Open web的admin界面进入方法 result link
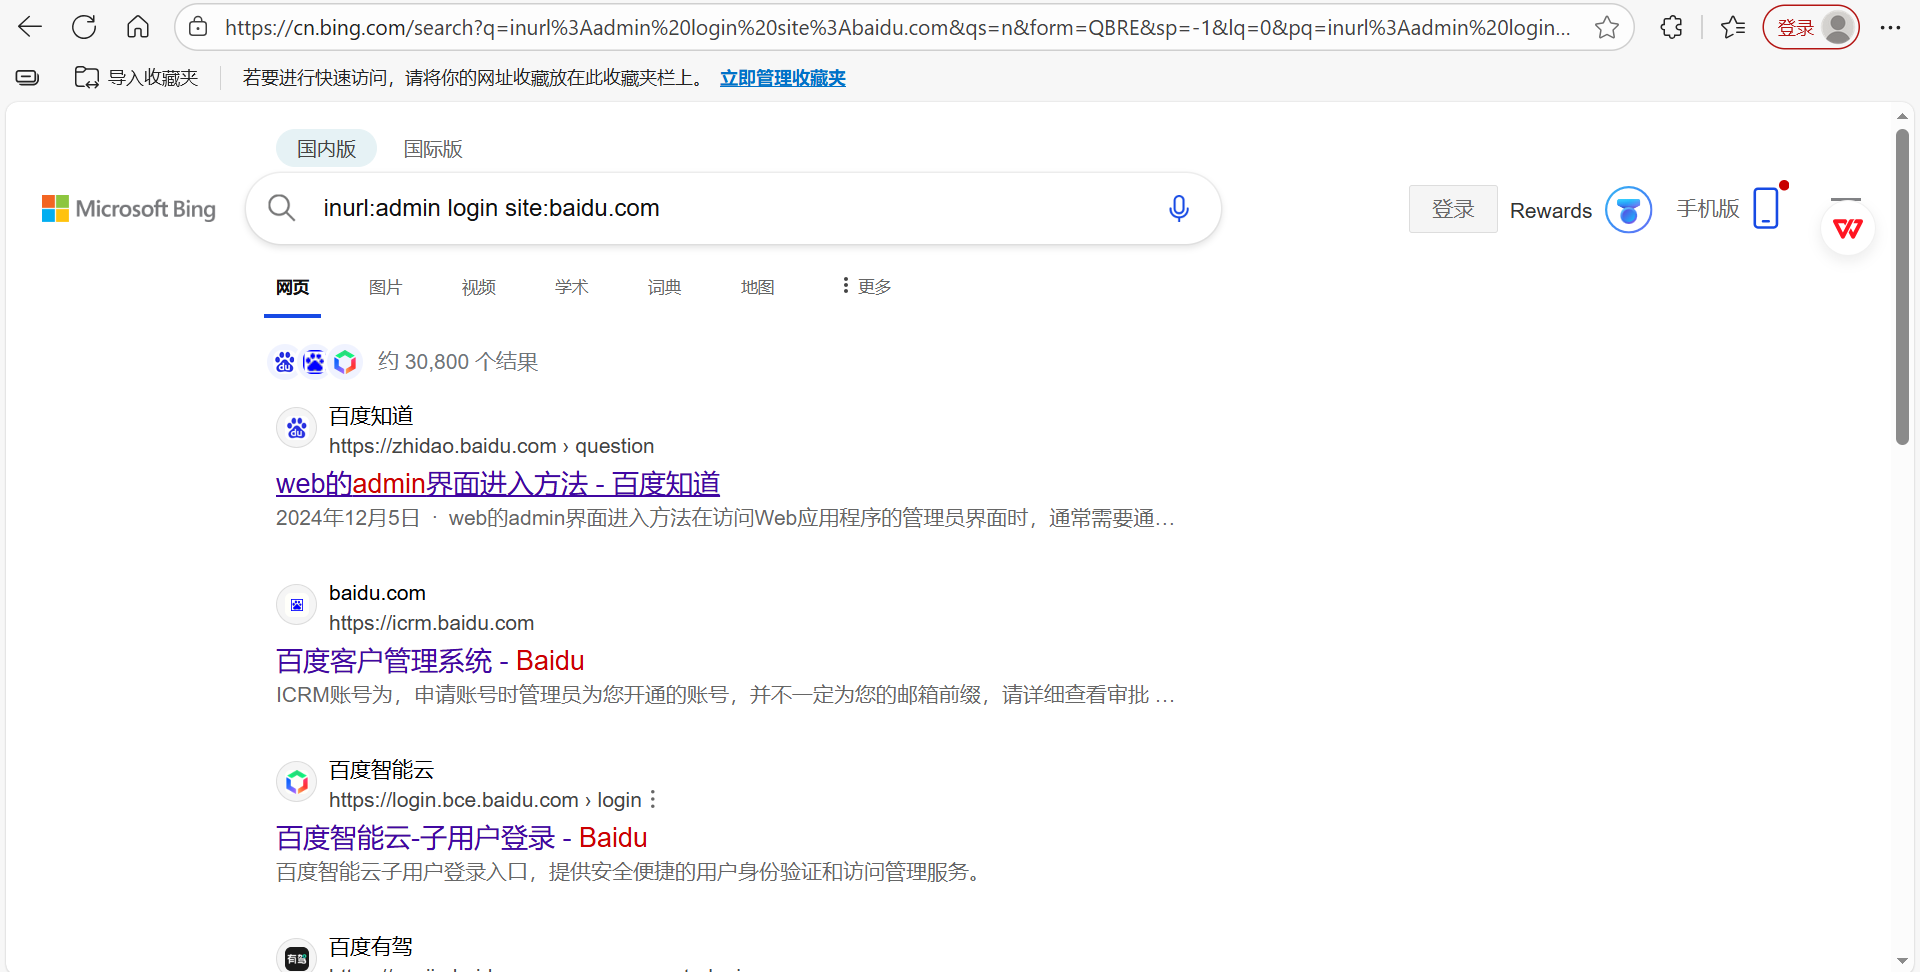Image resolution: width=1920 pixels, height=972 pixels. (498, 484)
